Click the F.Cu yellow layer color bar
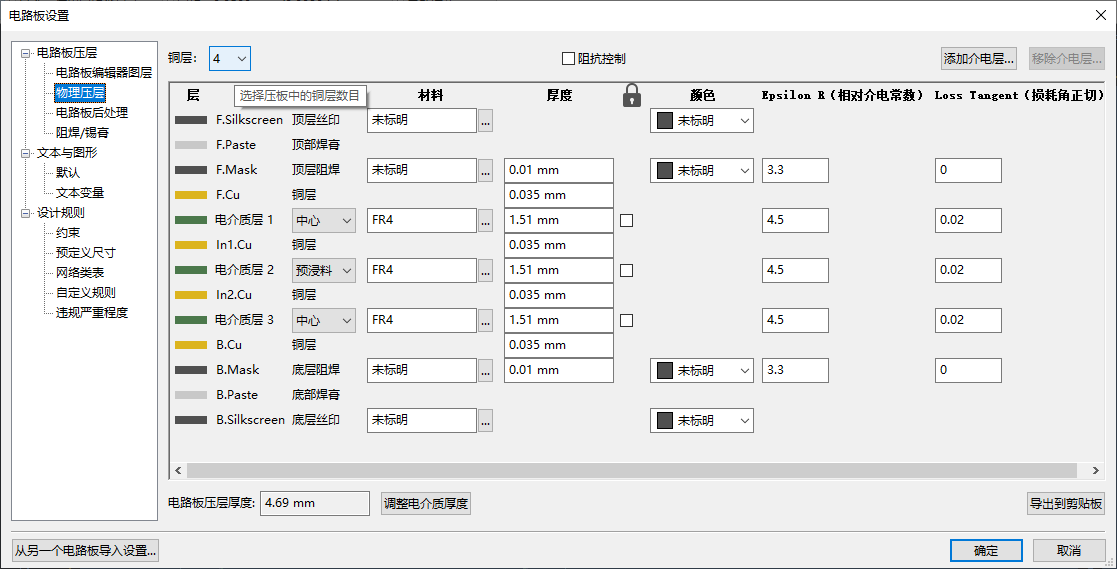The height and width of the screenshot is (569, 1117). (x=190, y=195)
